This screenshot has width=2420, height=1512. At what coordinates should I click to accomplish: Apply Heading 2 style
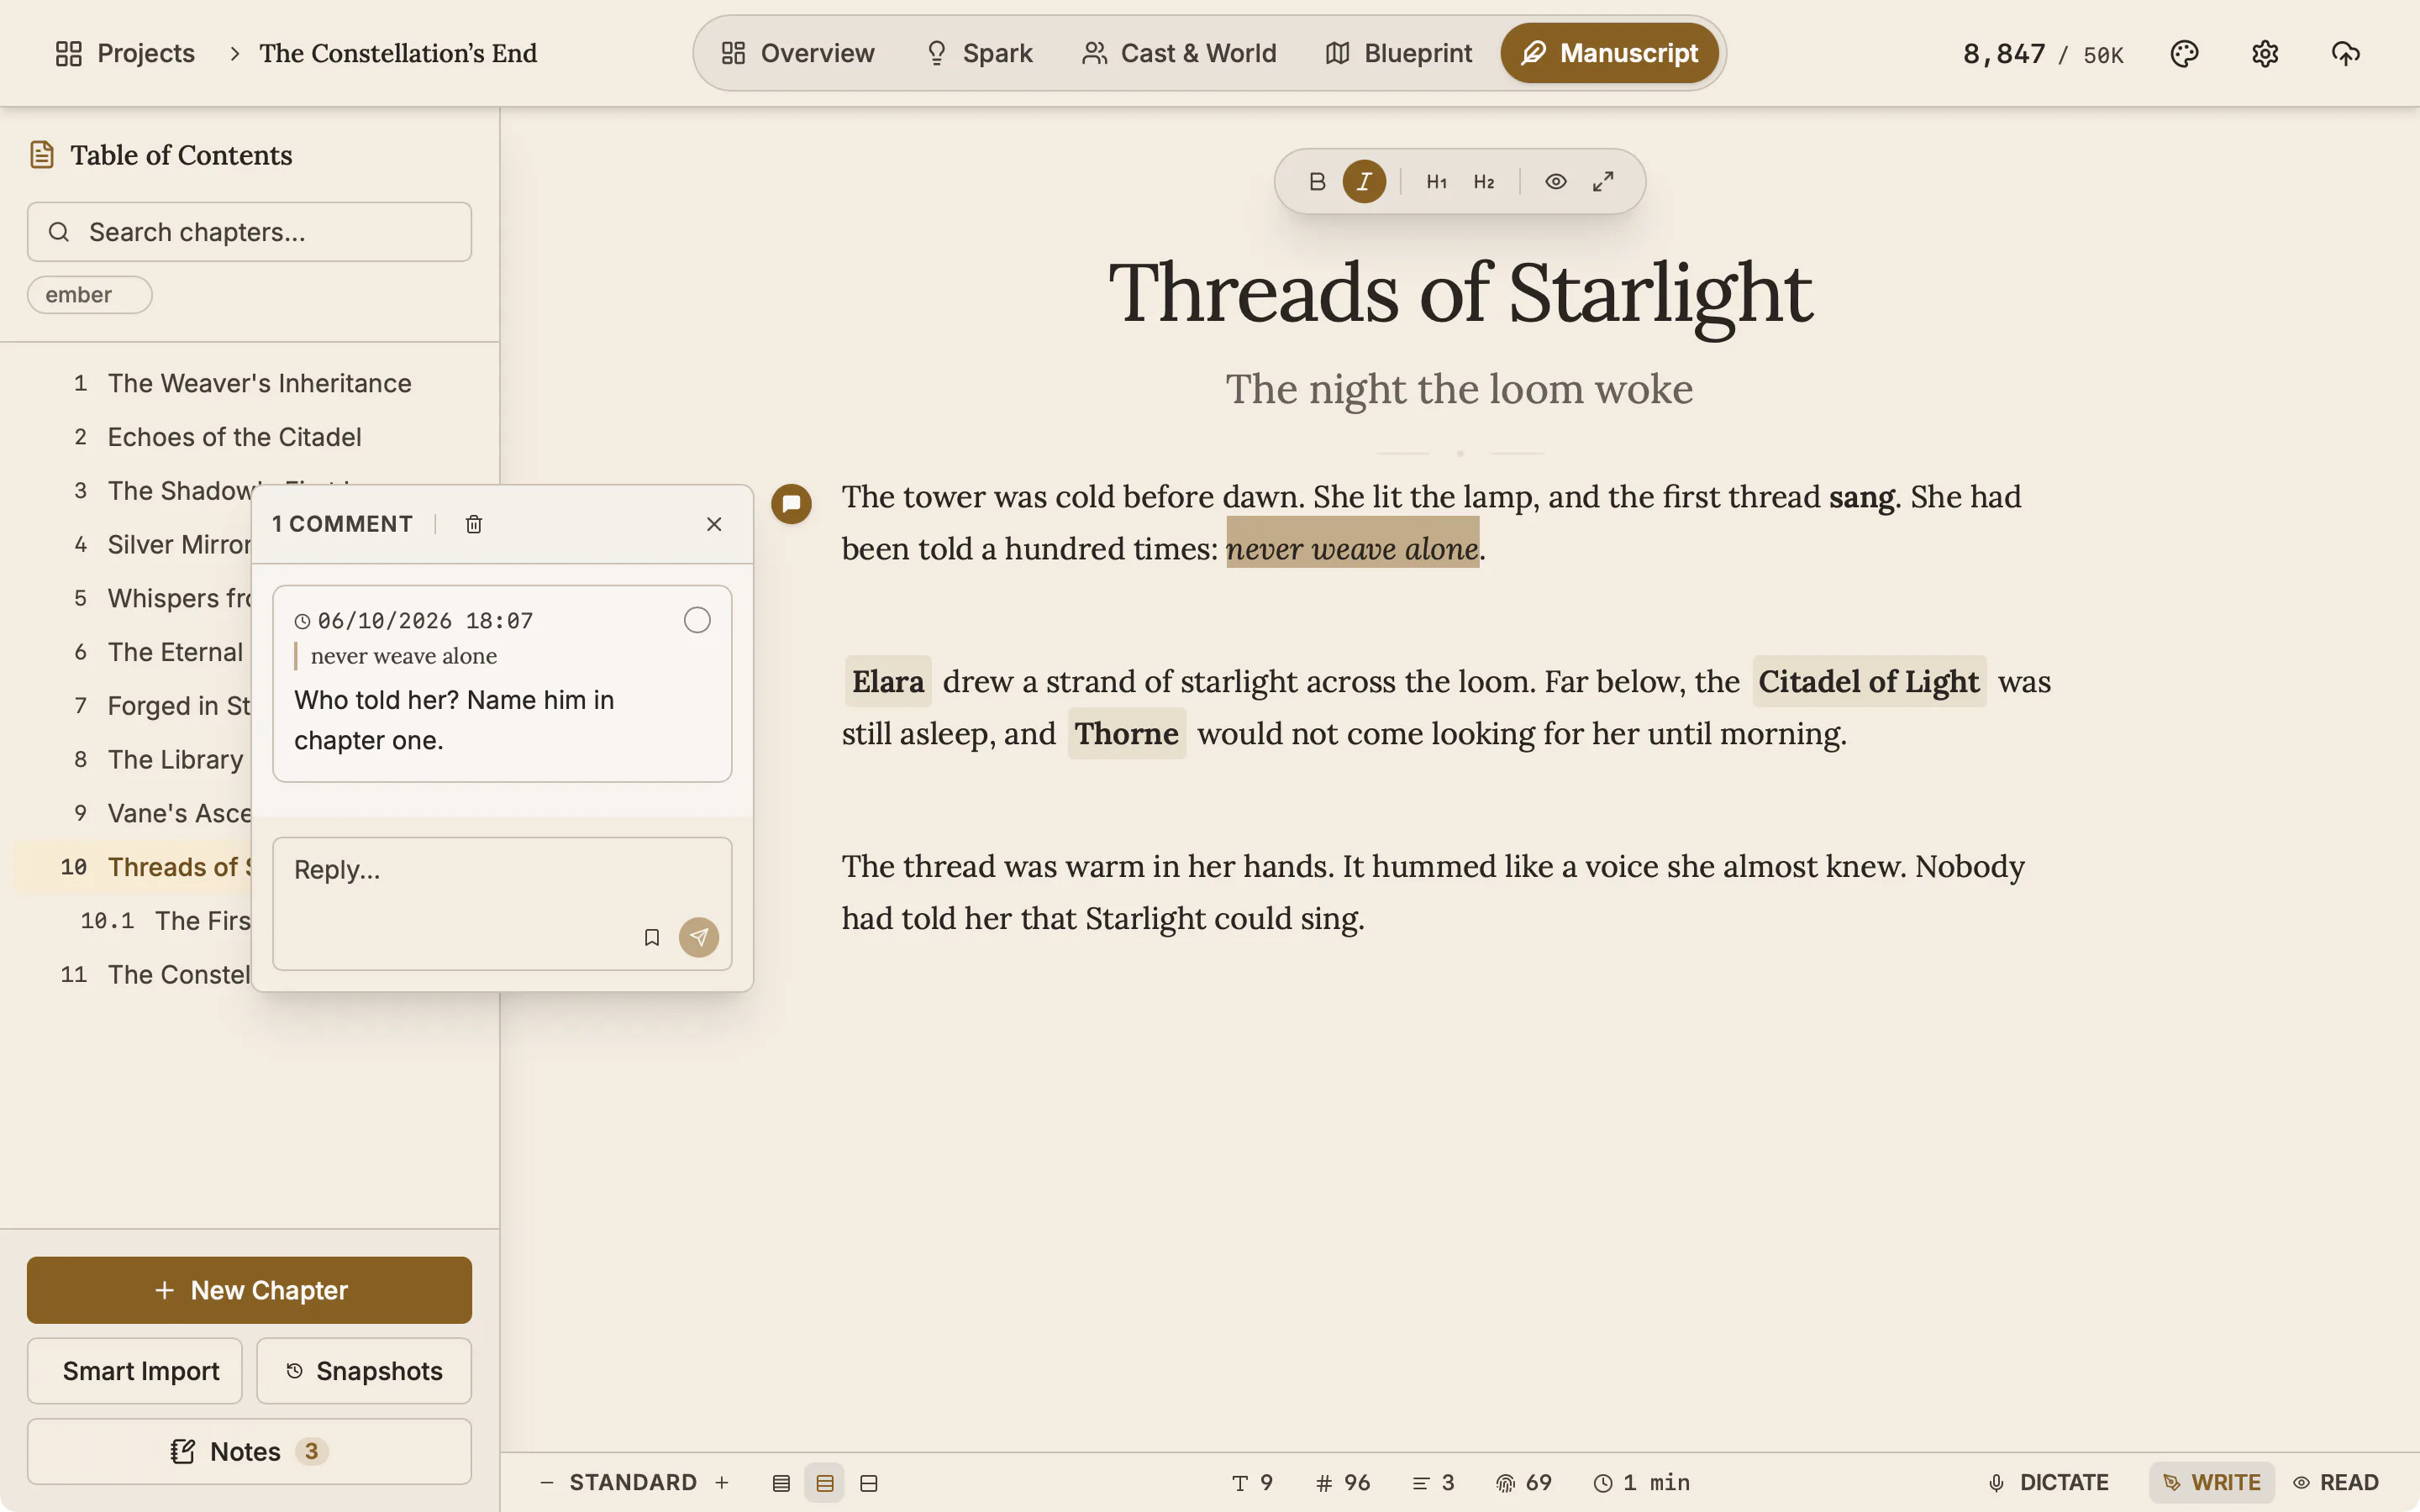click(x=1484, y=182)
